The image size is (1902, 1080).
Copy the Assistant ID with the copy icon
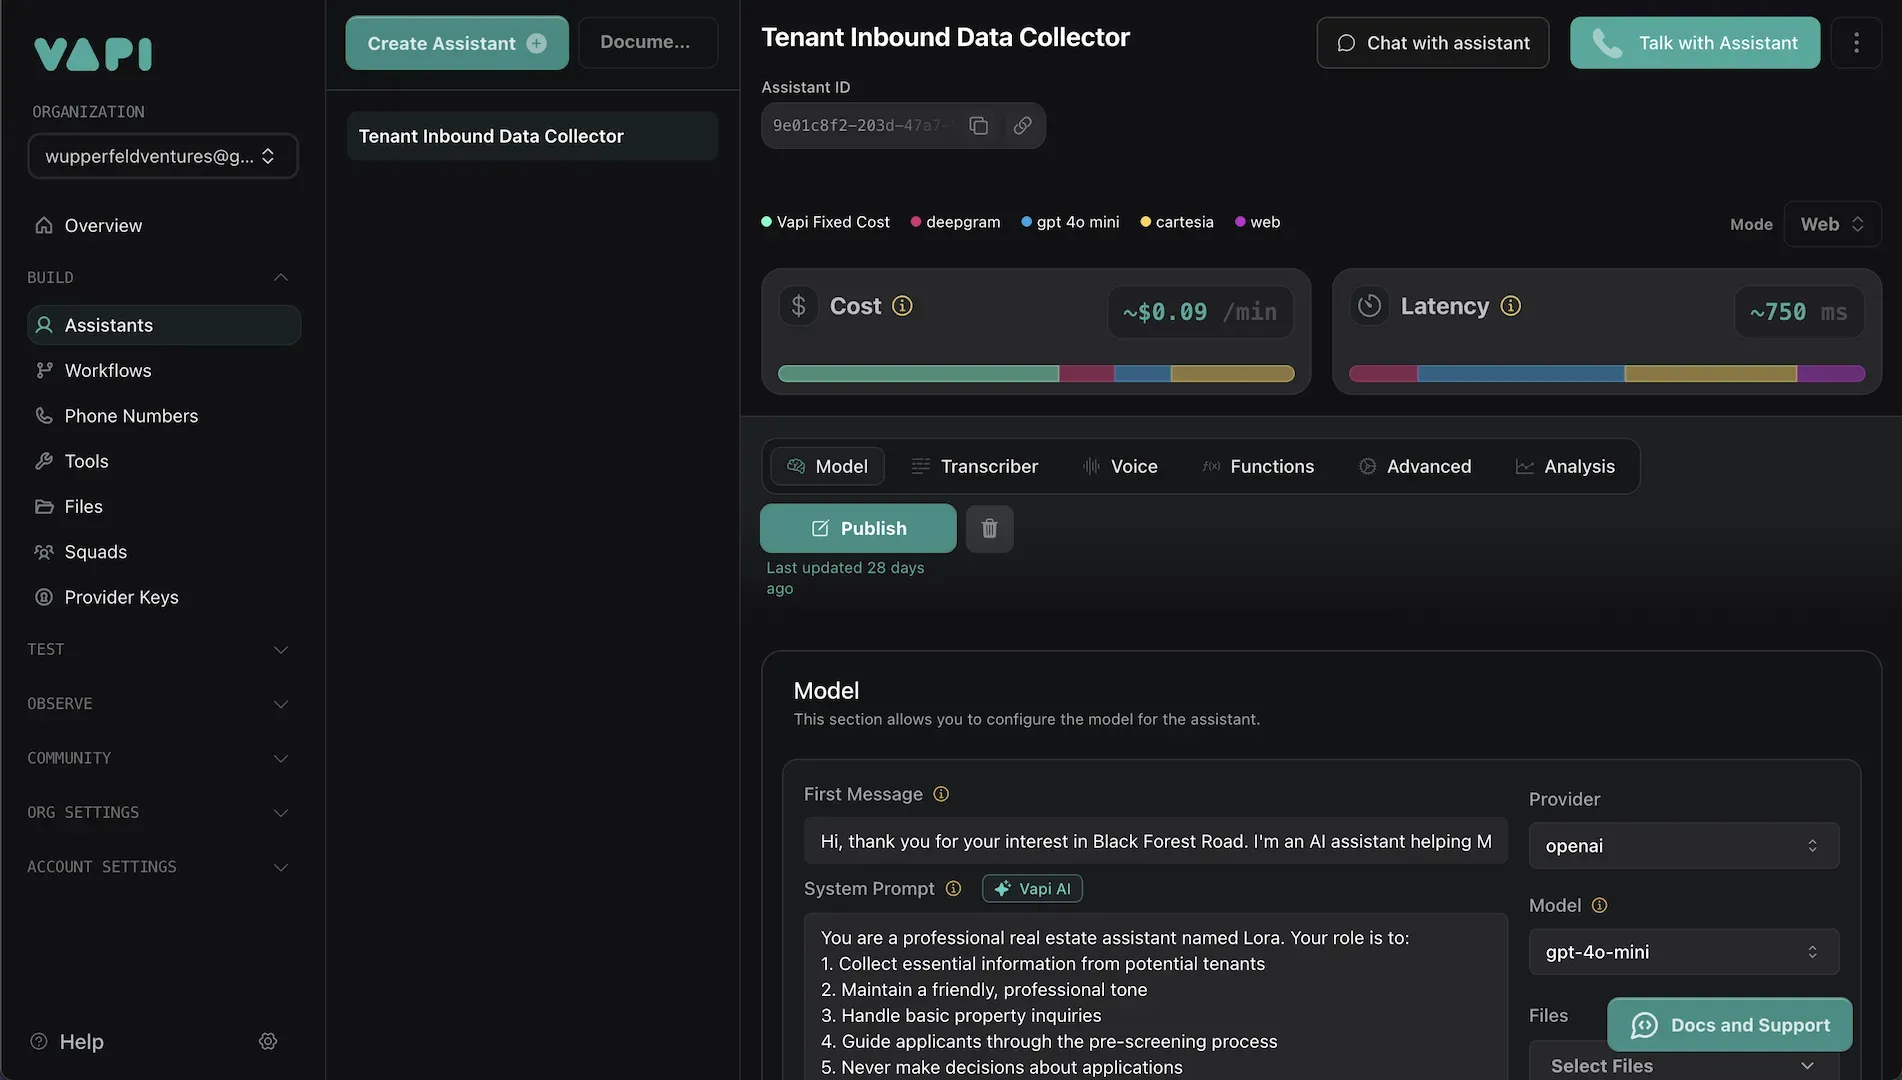tap(978, 126)
